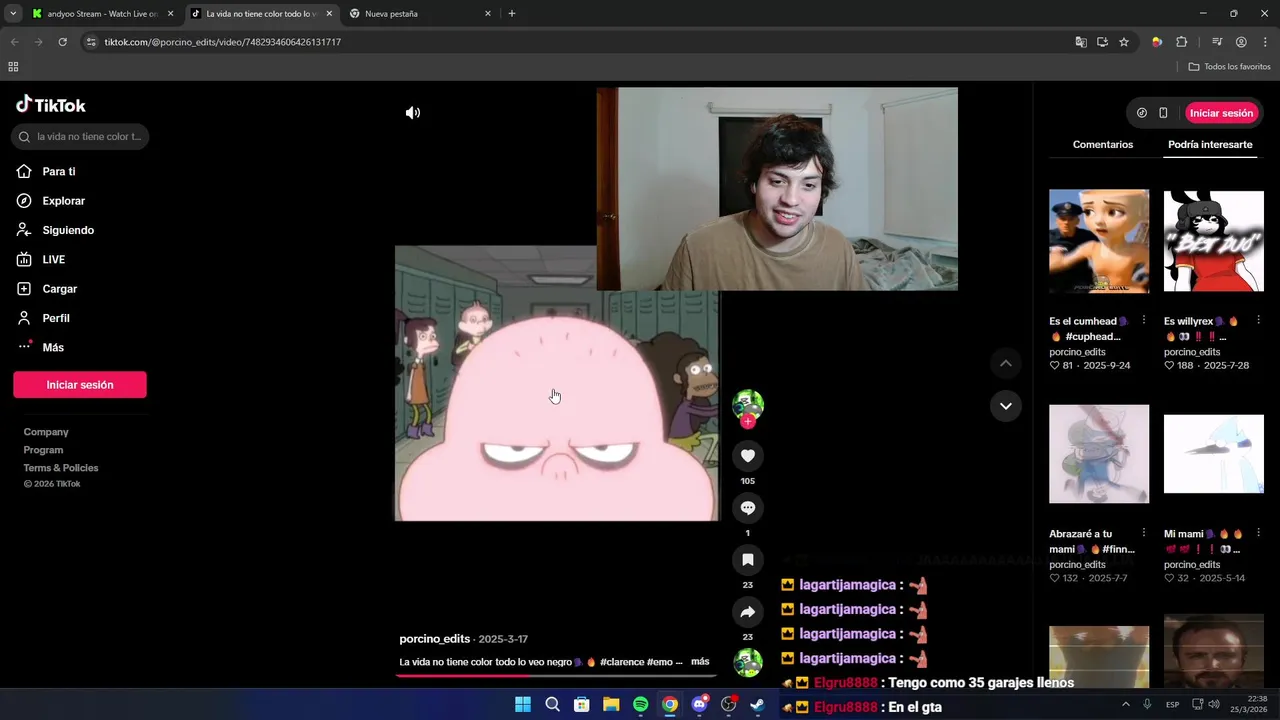This screenshot has width=1280, height=720.
Task: Translate this page icon
Action: [x=1081, y=42]
